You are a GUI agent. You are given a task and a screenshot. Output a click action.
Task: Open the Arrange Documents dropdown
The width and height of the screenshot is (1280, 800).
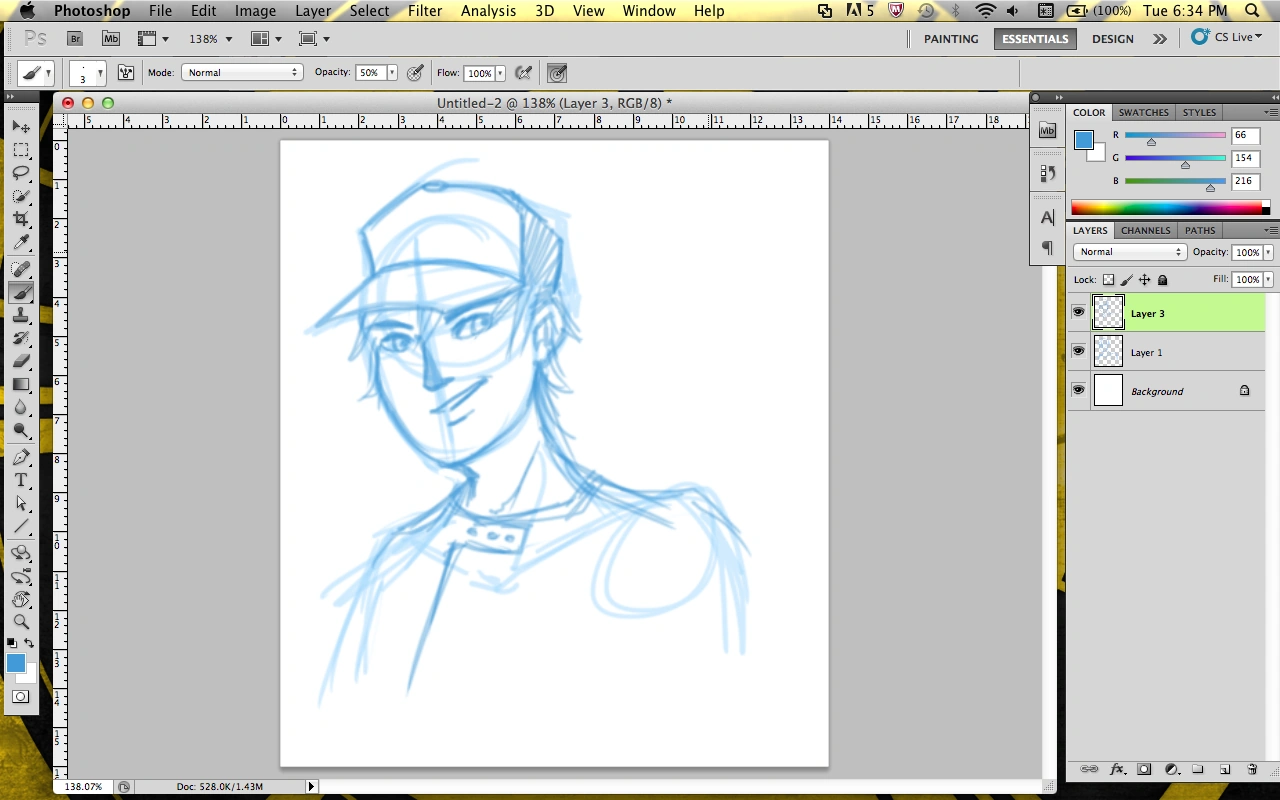[265, 38]
